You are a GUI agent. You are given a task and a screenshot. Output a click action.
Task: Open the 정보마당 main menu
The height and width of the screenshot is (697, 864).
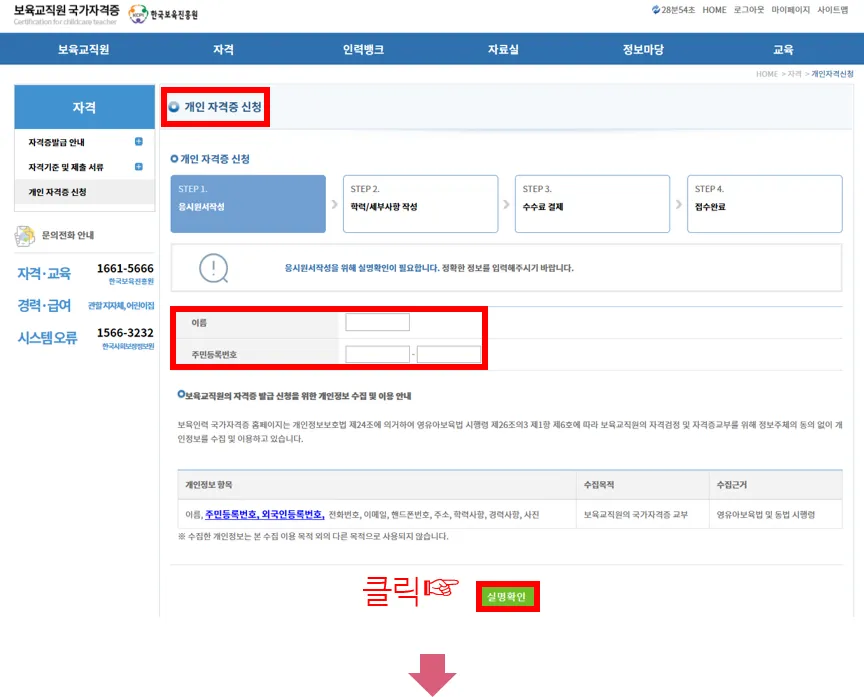643,49
